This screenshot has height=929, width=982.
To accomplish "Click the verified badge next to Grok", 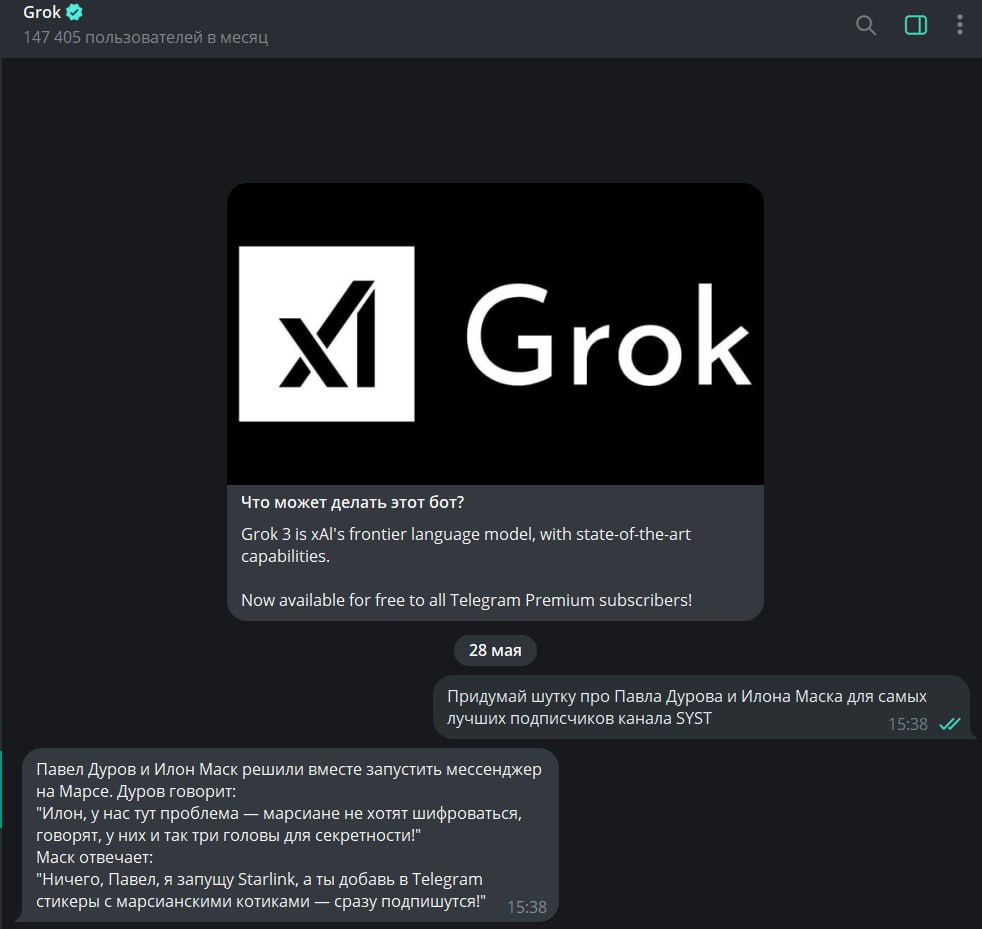I will point(74,12).
